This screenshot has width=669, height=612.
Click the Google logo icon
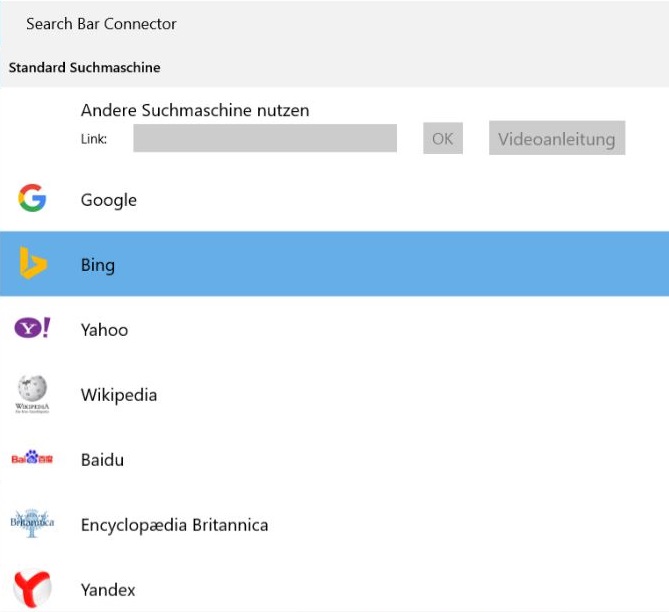(32, 198)
